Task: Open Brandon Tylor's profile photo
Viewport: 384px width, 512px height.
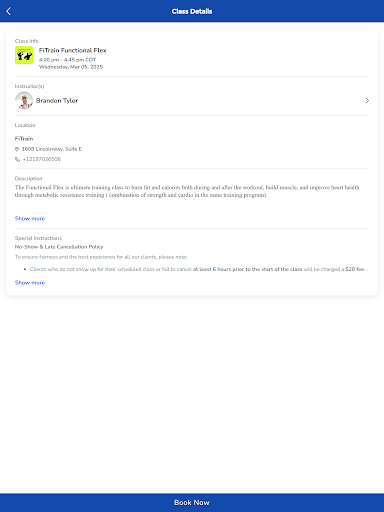Action: pos(24,100)
